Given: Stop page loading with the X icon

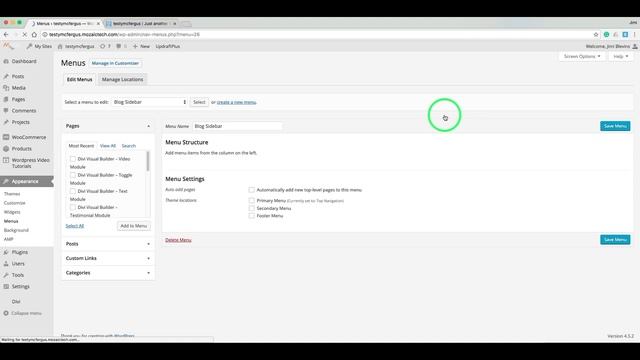Looking at the screenshot, I should click(x=24, y=35).
